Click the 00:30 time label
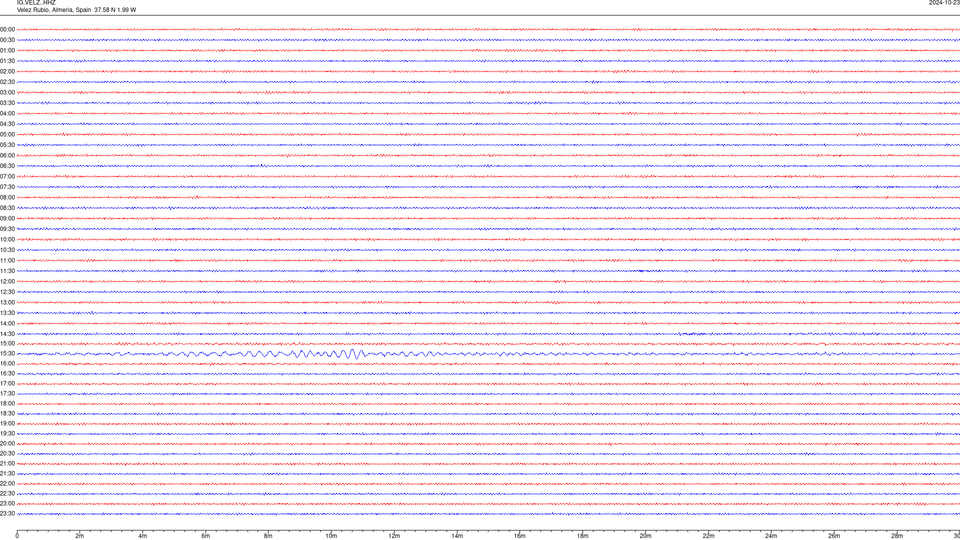The height and width of the screenshot is (540, 960). coord(7,40)
